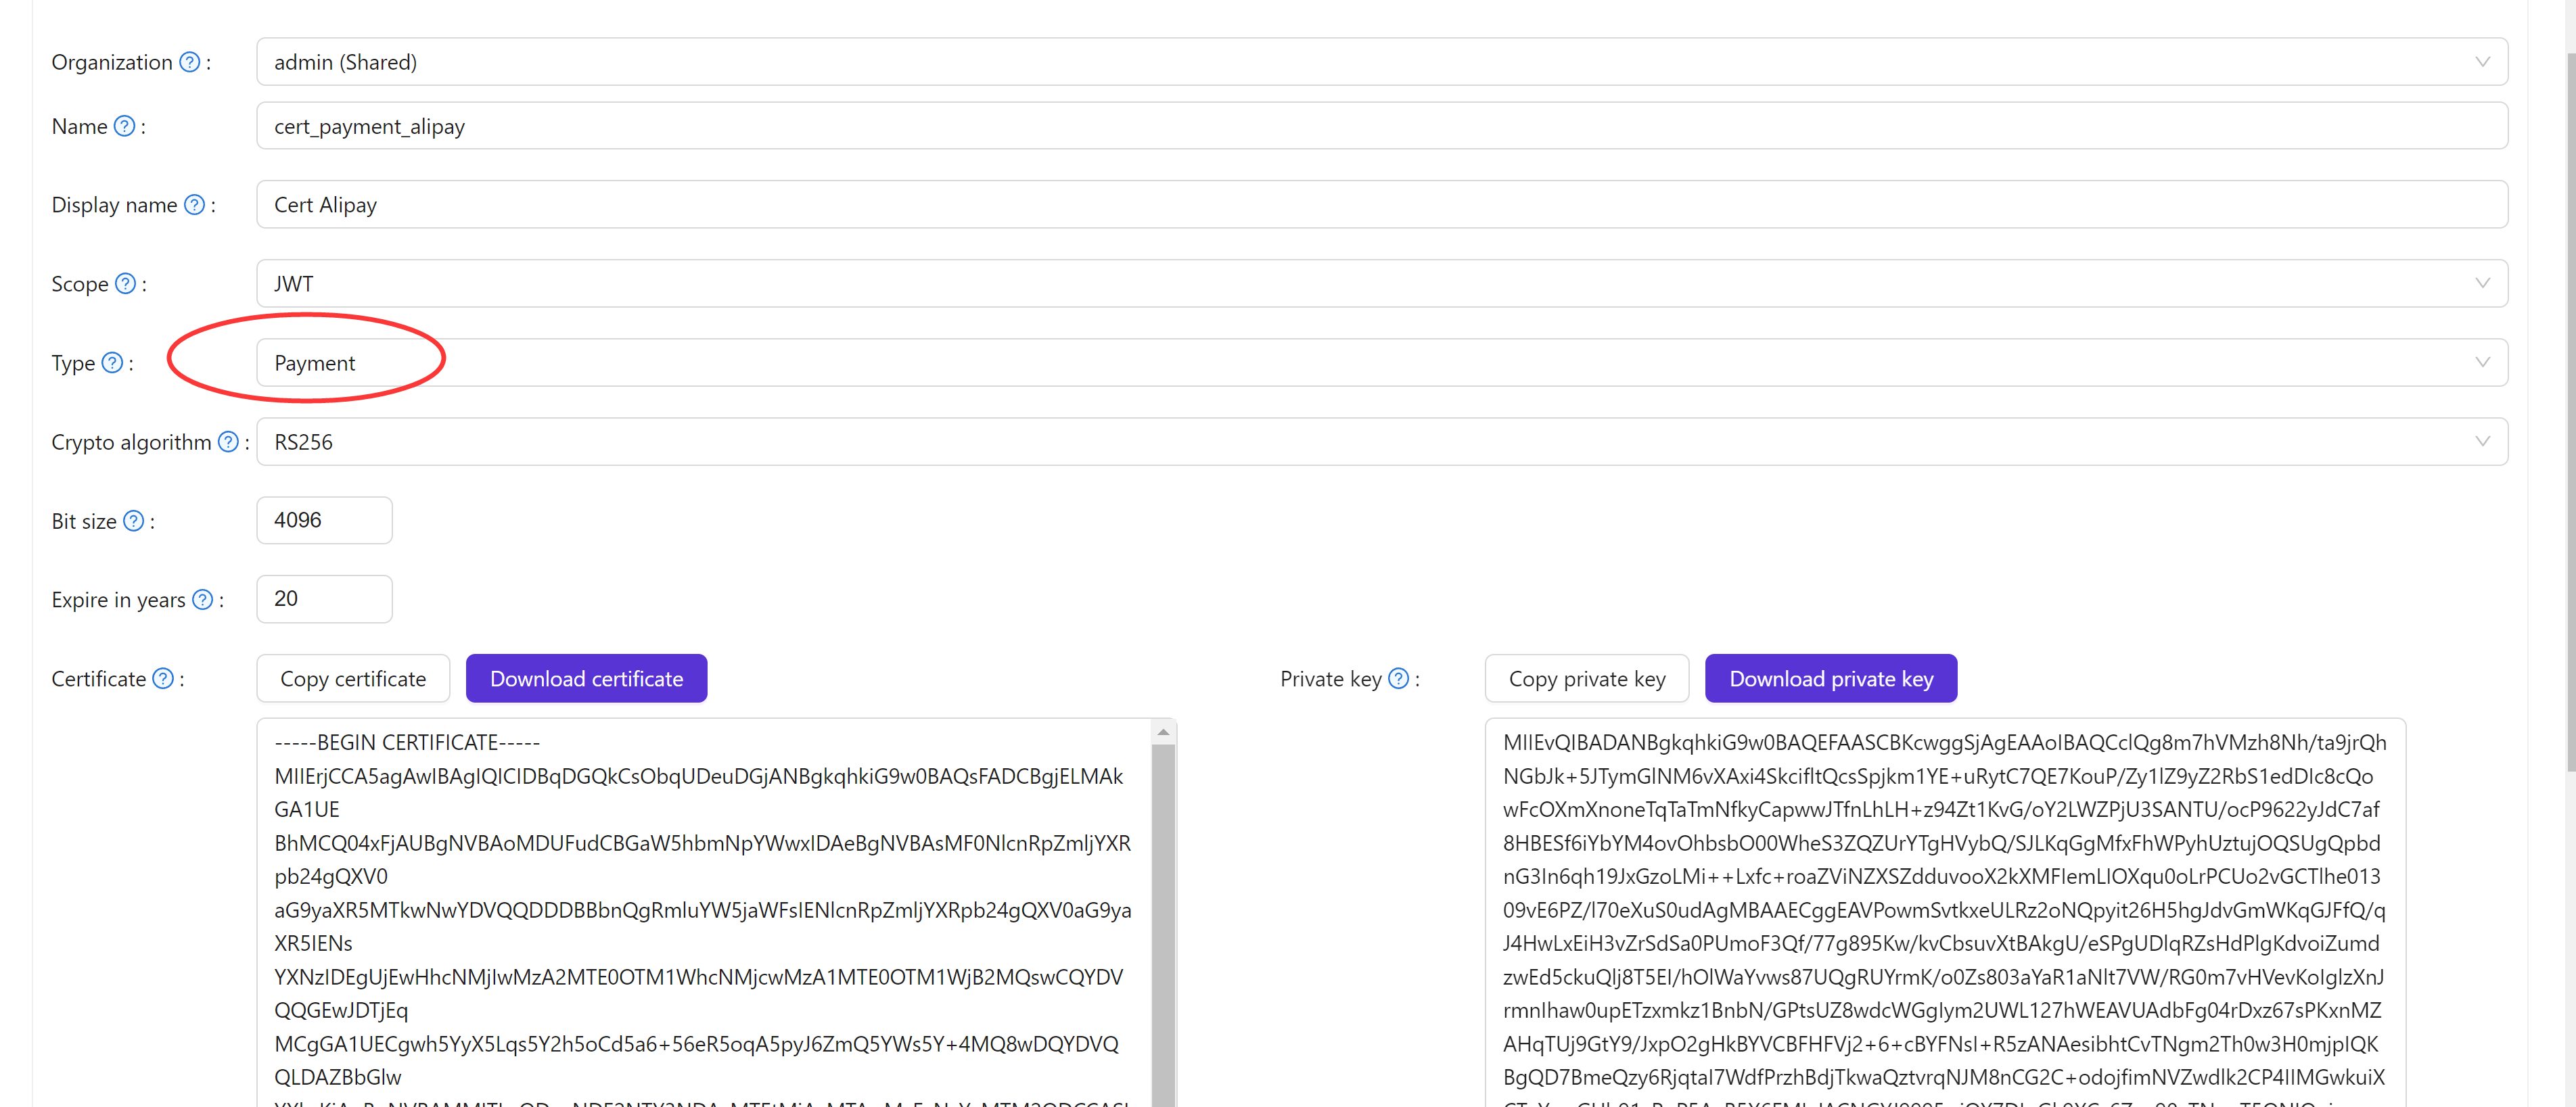The width and height of the screenshot is (2576, 1107).
Task: Click Crypto algorithm help icon
Action: click(228, 442)
